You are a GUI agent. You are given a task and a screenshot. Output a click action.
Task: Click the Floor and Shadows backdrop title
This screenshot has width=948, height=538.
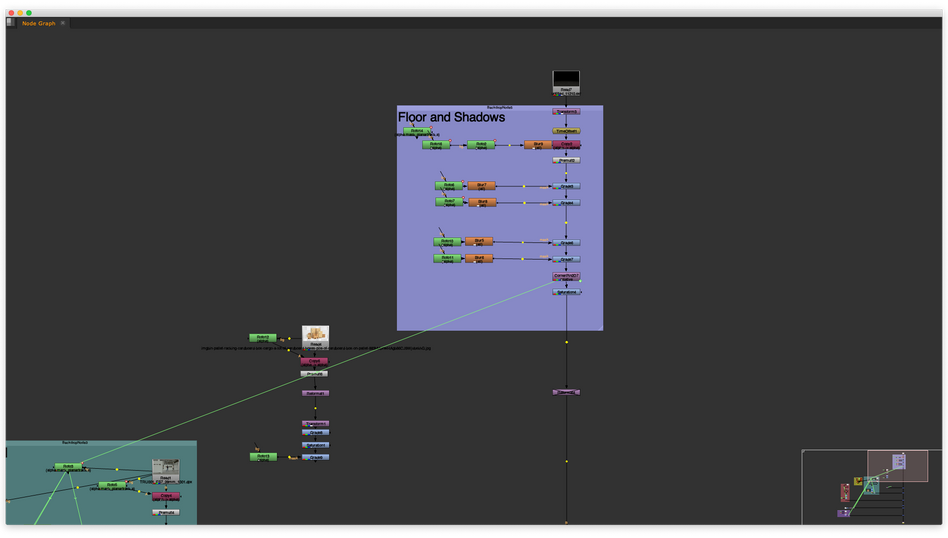click(452, 117)
